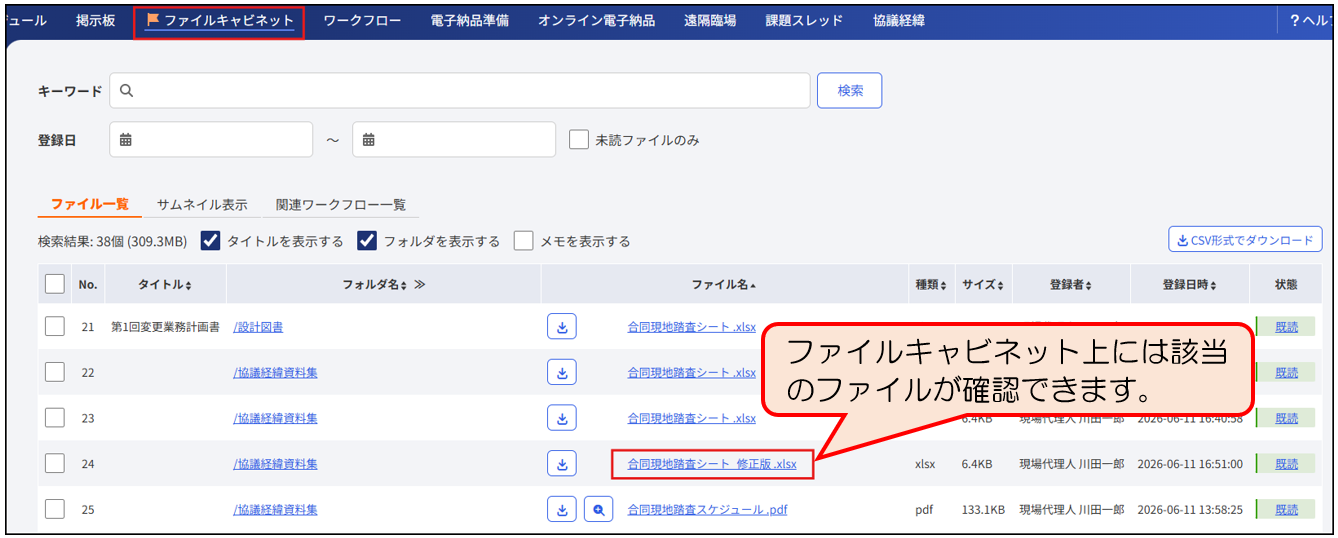Click CSV形式でダウンロード button
Viewport: 1338px width, 538px height.
pyautogui.click(x=1246, y=240)
